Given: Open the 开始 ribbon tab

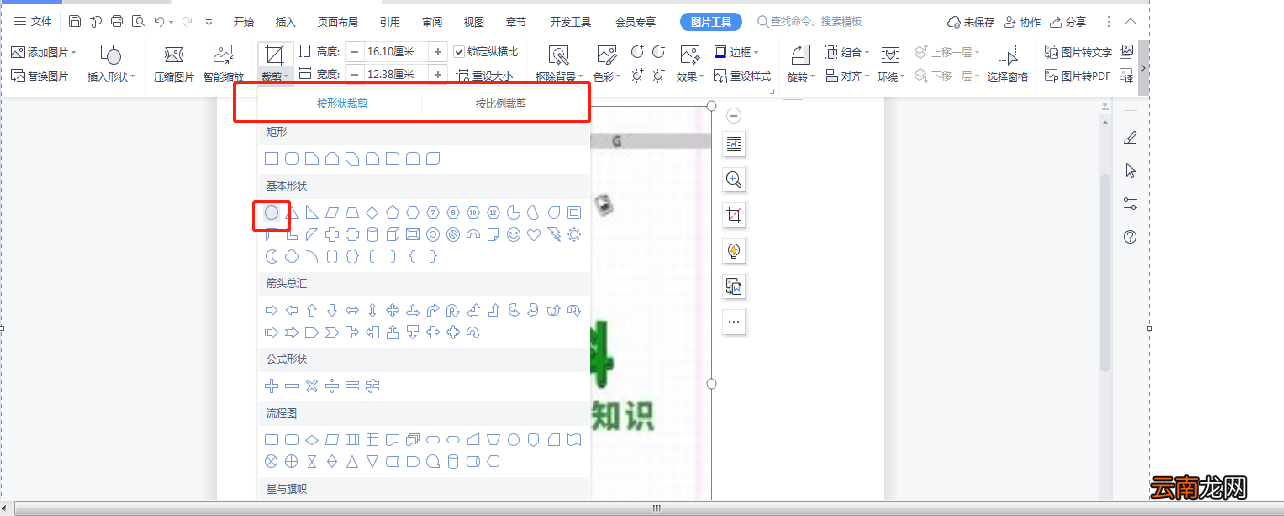Looking at the screenshot, I should [244, 21].
